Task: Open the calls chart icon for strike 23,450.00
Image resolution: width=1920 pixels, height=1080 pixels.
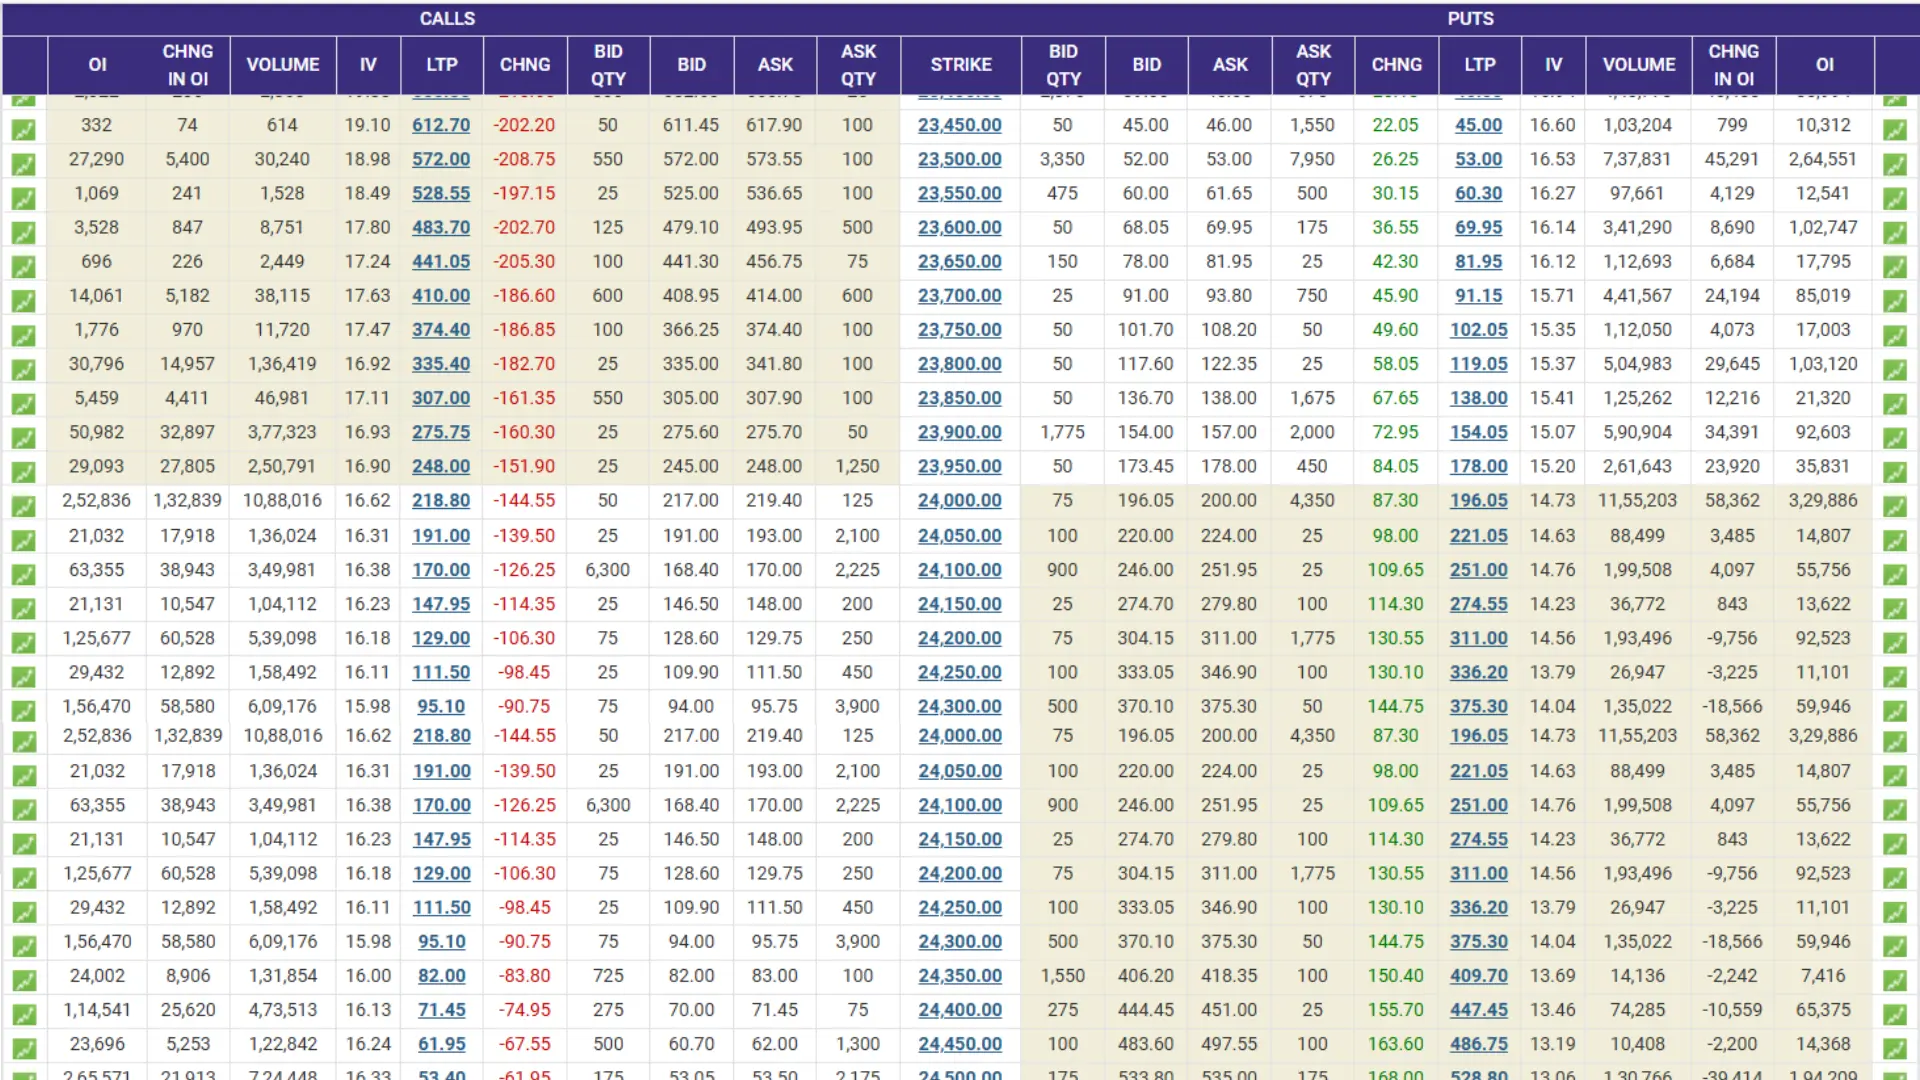Action: click(x=23, y=129)
